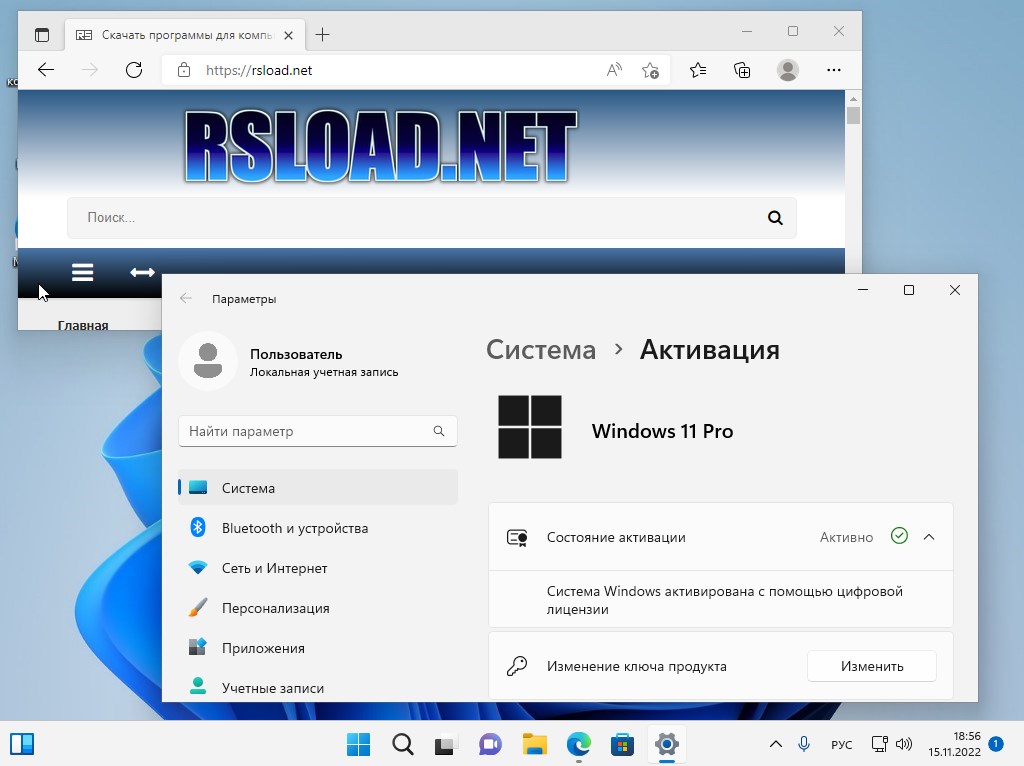
Task: Open Приложения settings
Action: (x=317, y=648)
